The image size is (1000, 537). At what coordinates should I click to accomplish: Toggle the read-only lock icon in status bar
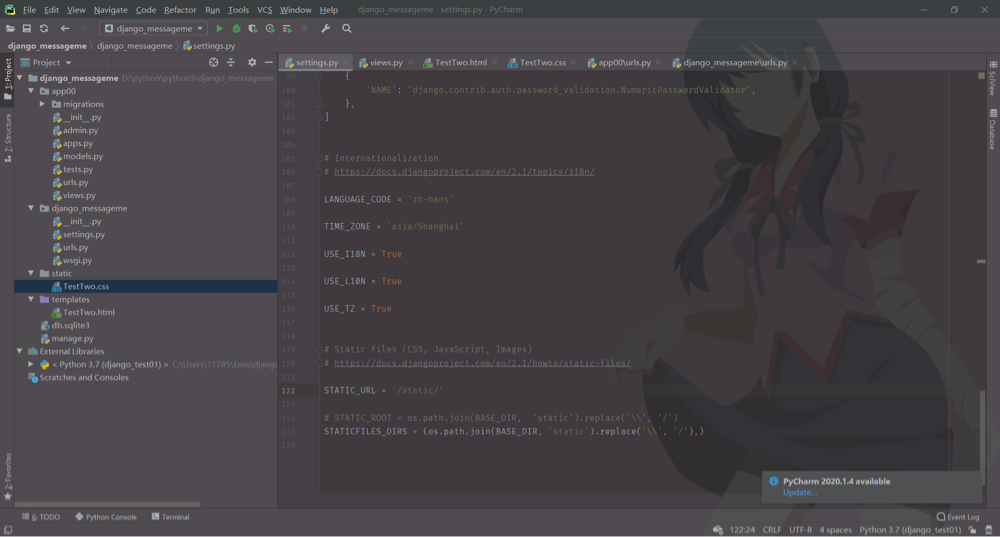pos(973,530)
